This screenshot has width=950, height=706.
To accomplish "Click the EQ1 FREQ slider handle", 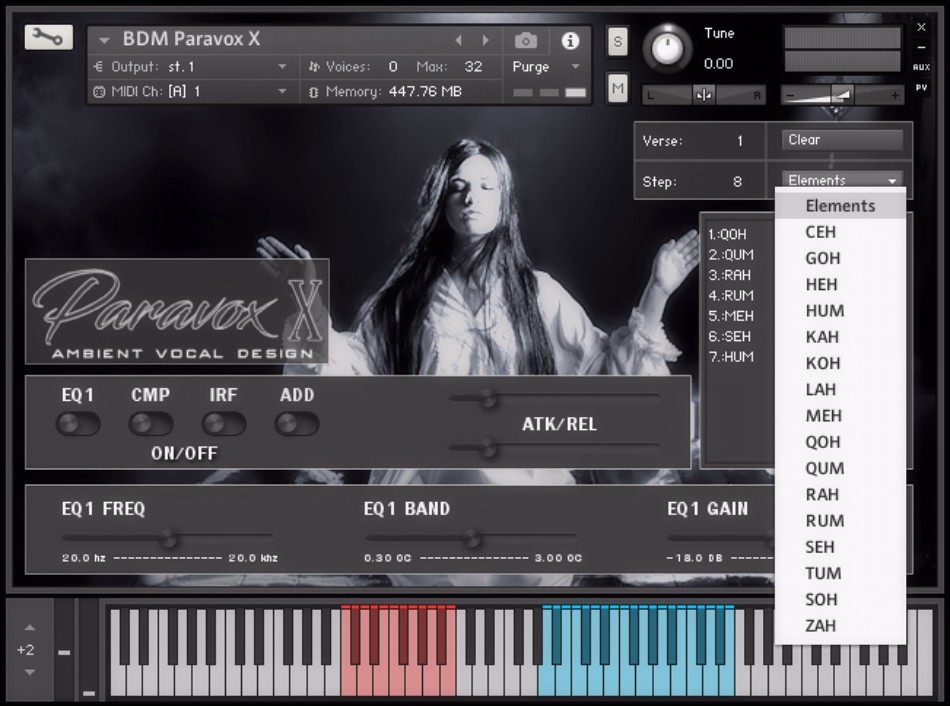I will tap(168, 538).
